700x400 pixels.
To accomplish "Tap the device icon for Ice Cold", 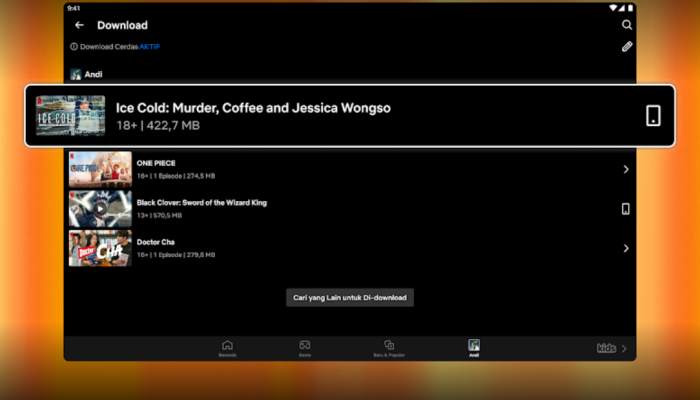I will 653,116.
